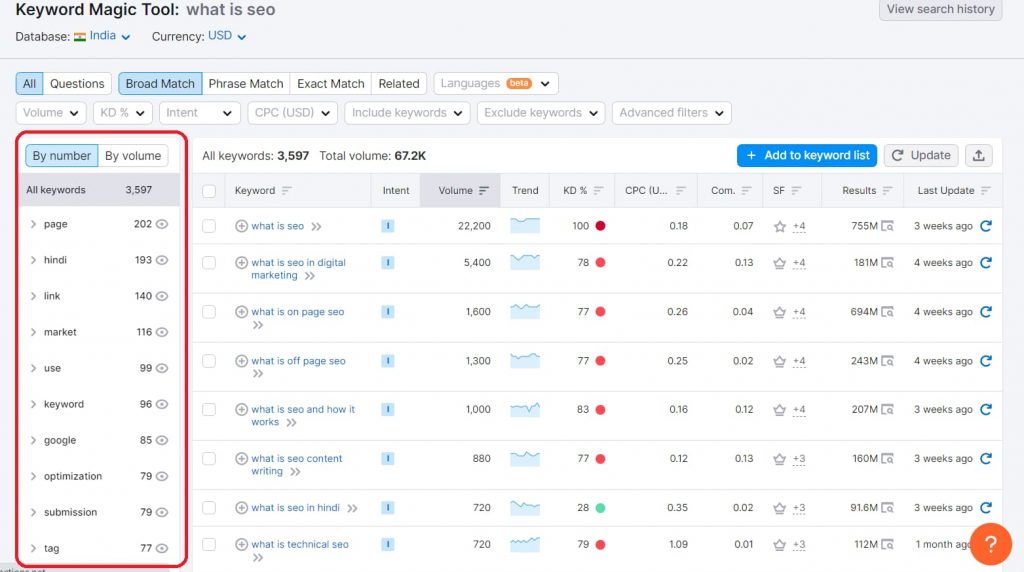View SERP results icon for 181M row

tap(887, 262)
